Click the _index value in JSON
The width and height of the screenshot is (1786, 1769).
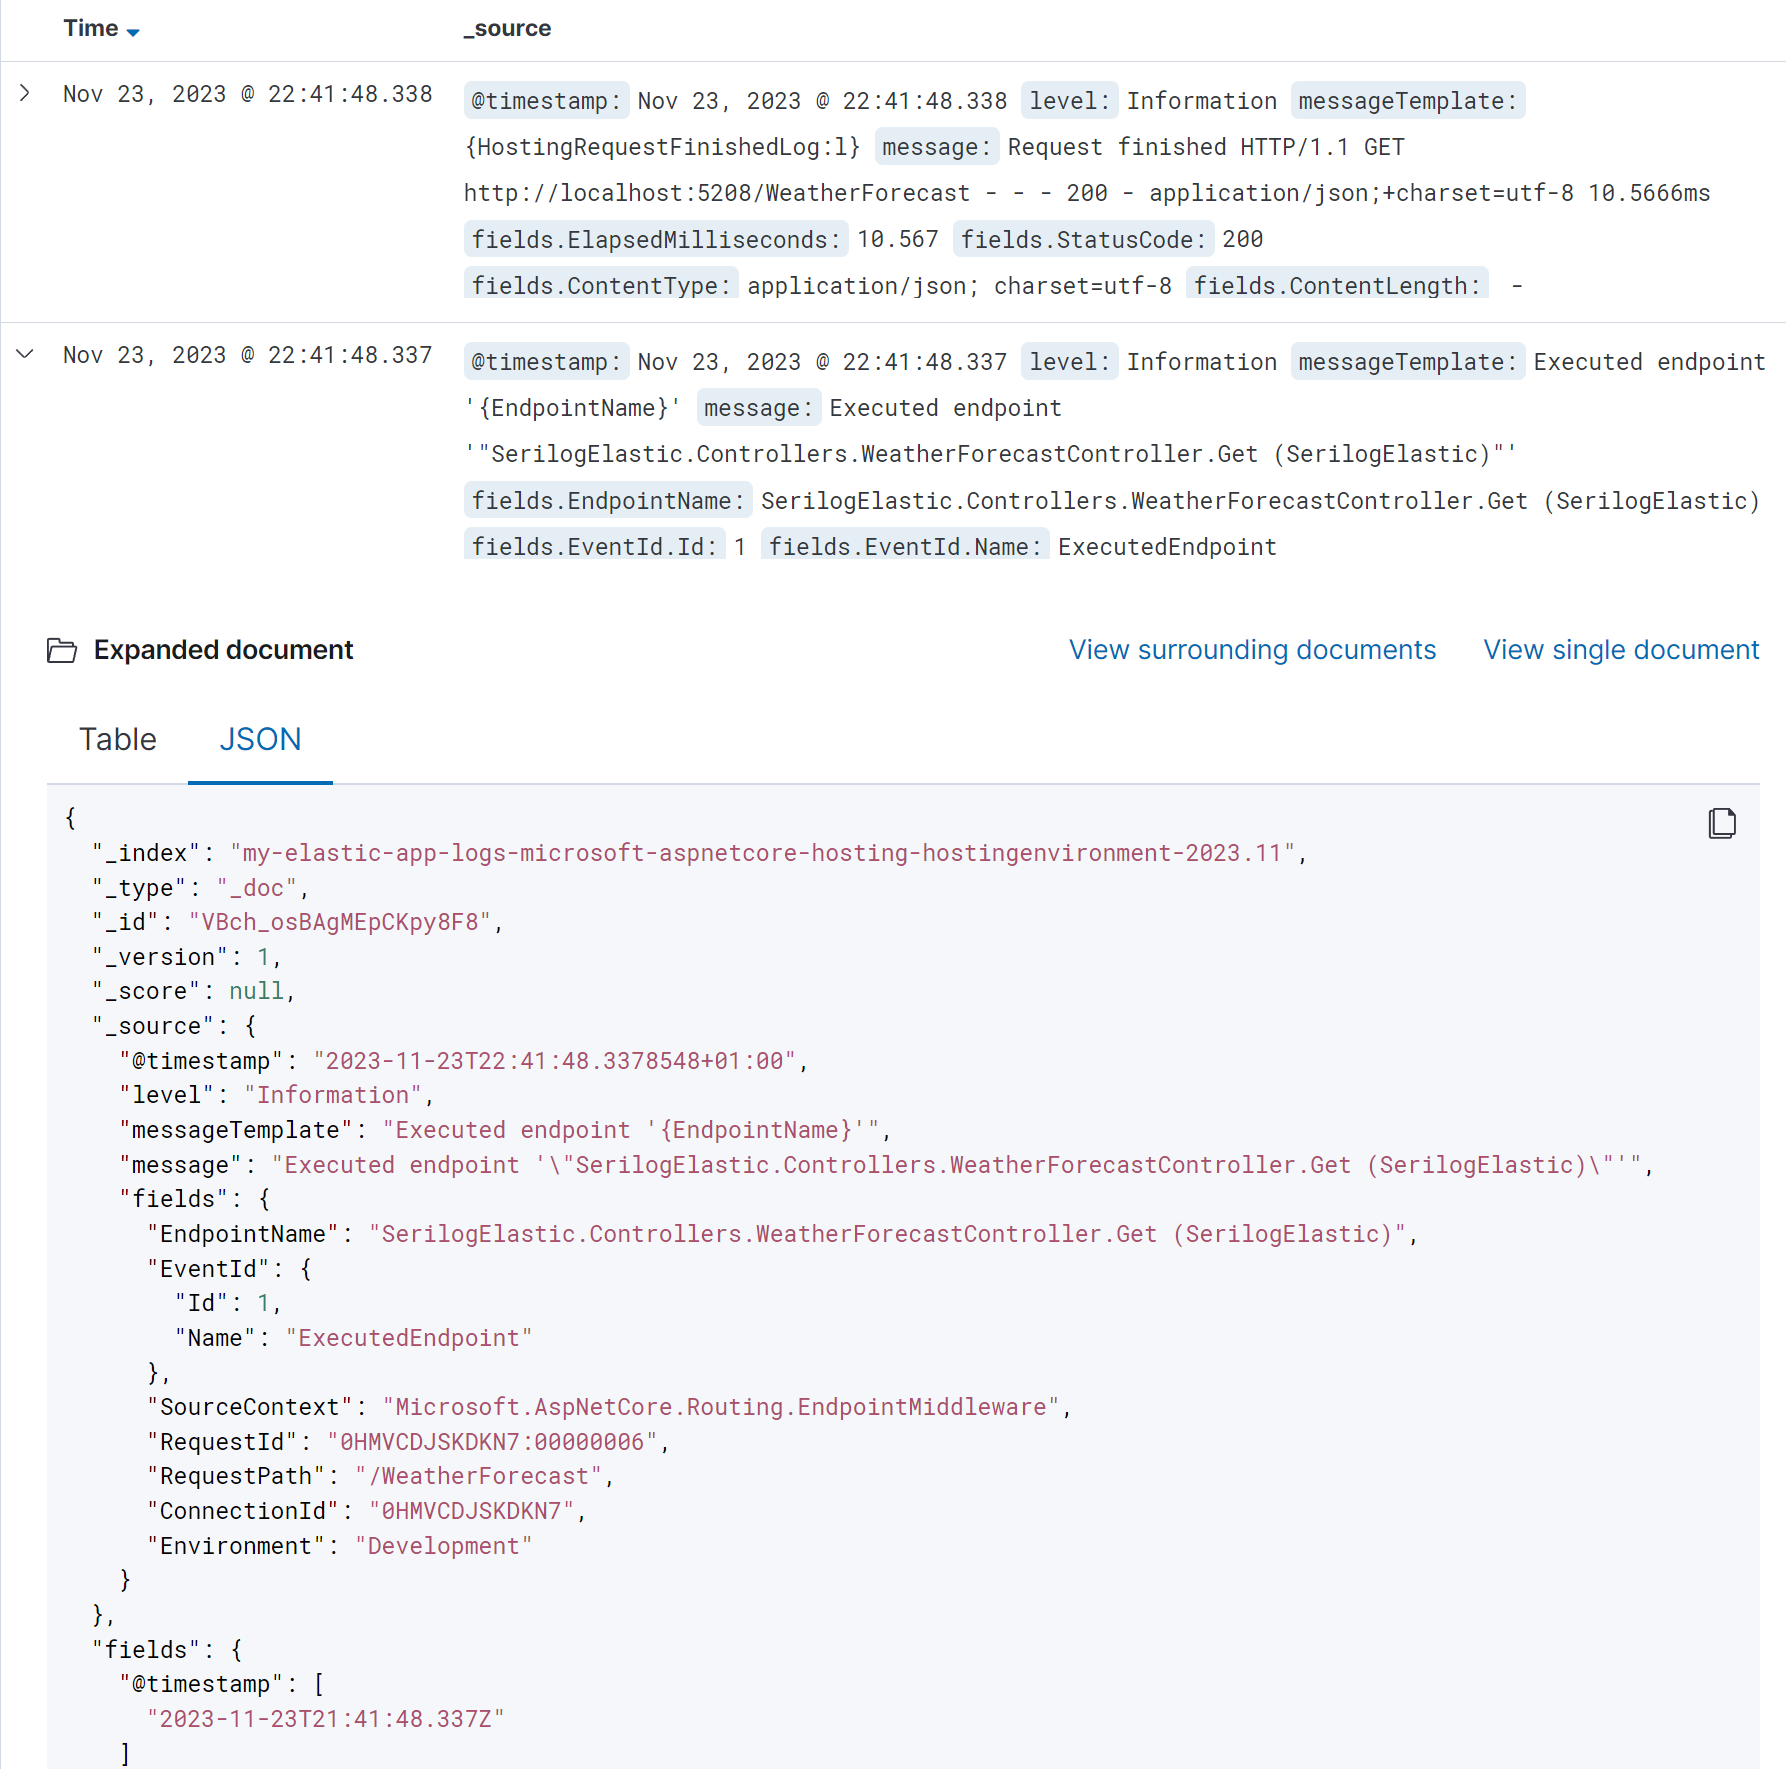point(762,853)
